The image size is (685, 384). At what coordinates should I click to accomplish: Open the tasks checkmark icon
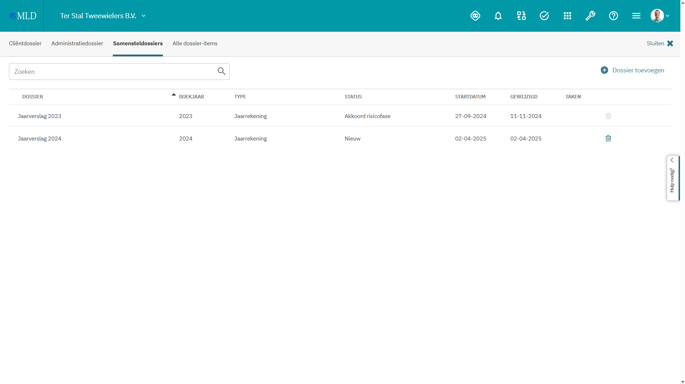pyautogui.click(x=544, y=16)
